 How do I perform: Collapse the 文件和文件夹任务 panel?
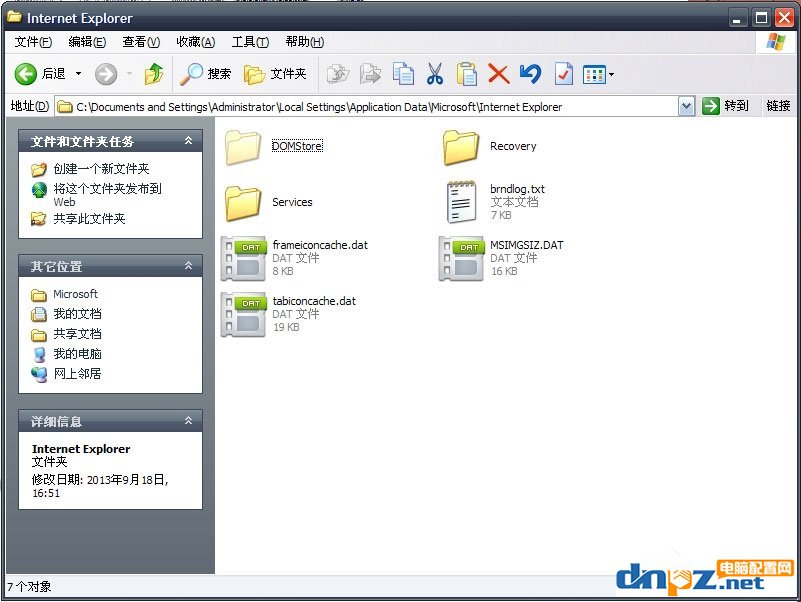[188, 141]
